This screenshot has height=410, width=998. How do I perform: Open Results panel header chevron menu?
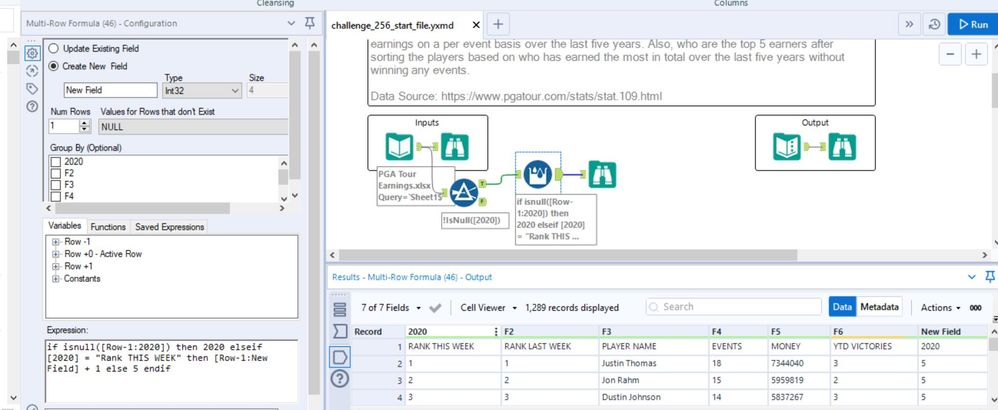pos(972,277)
